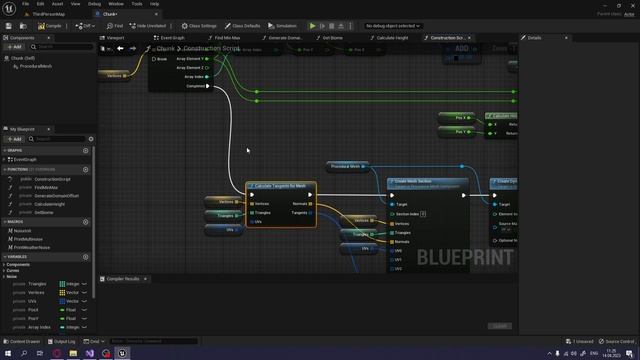Compile the blueprint
640x360 pixels.
pos(49,26)
